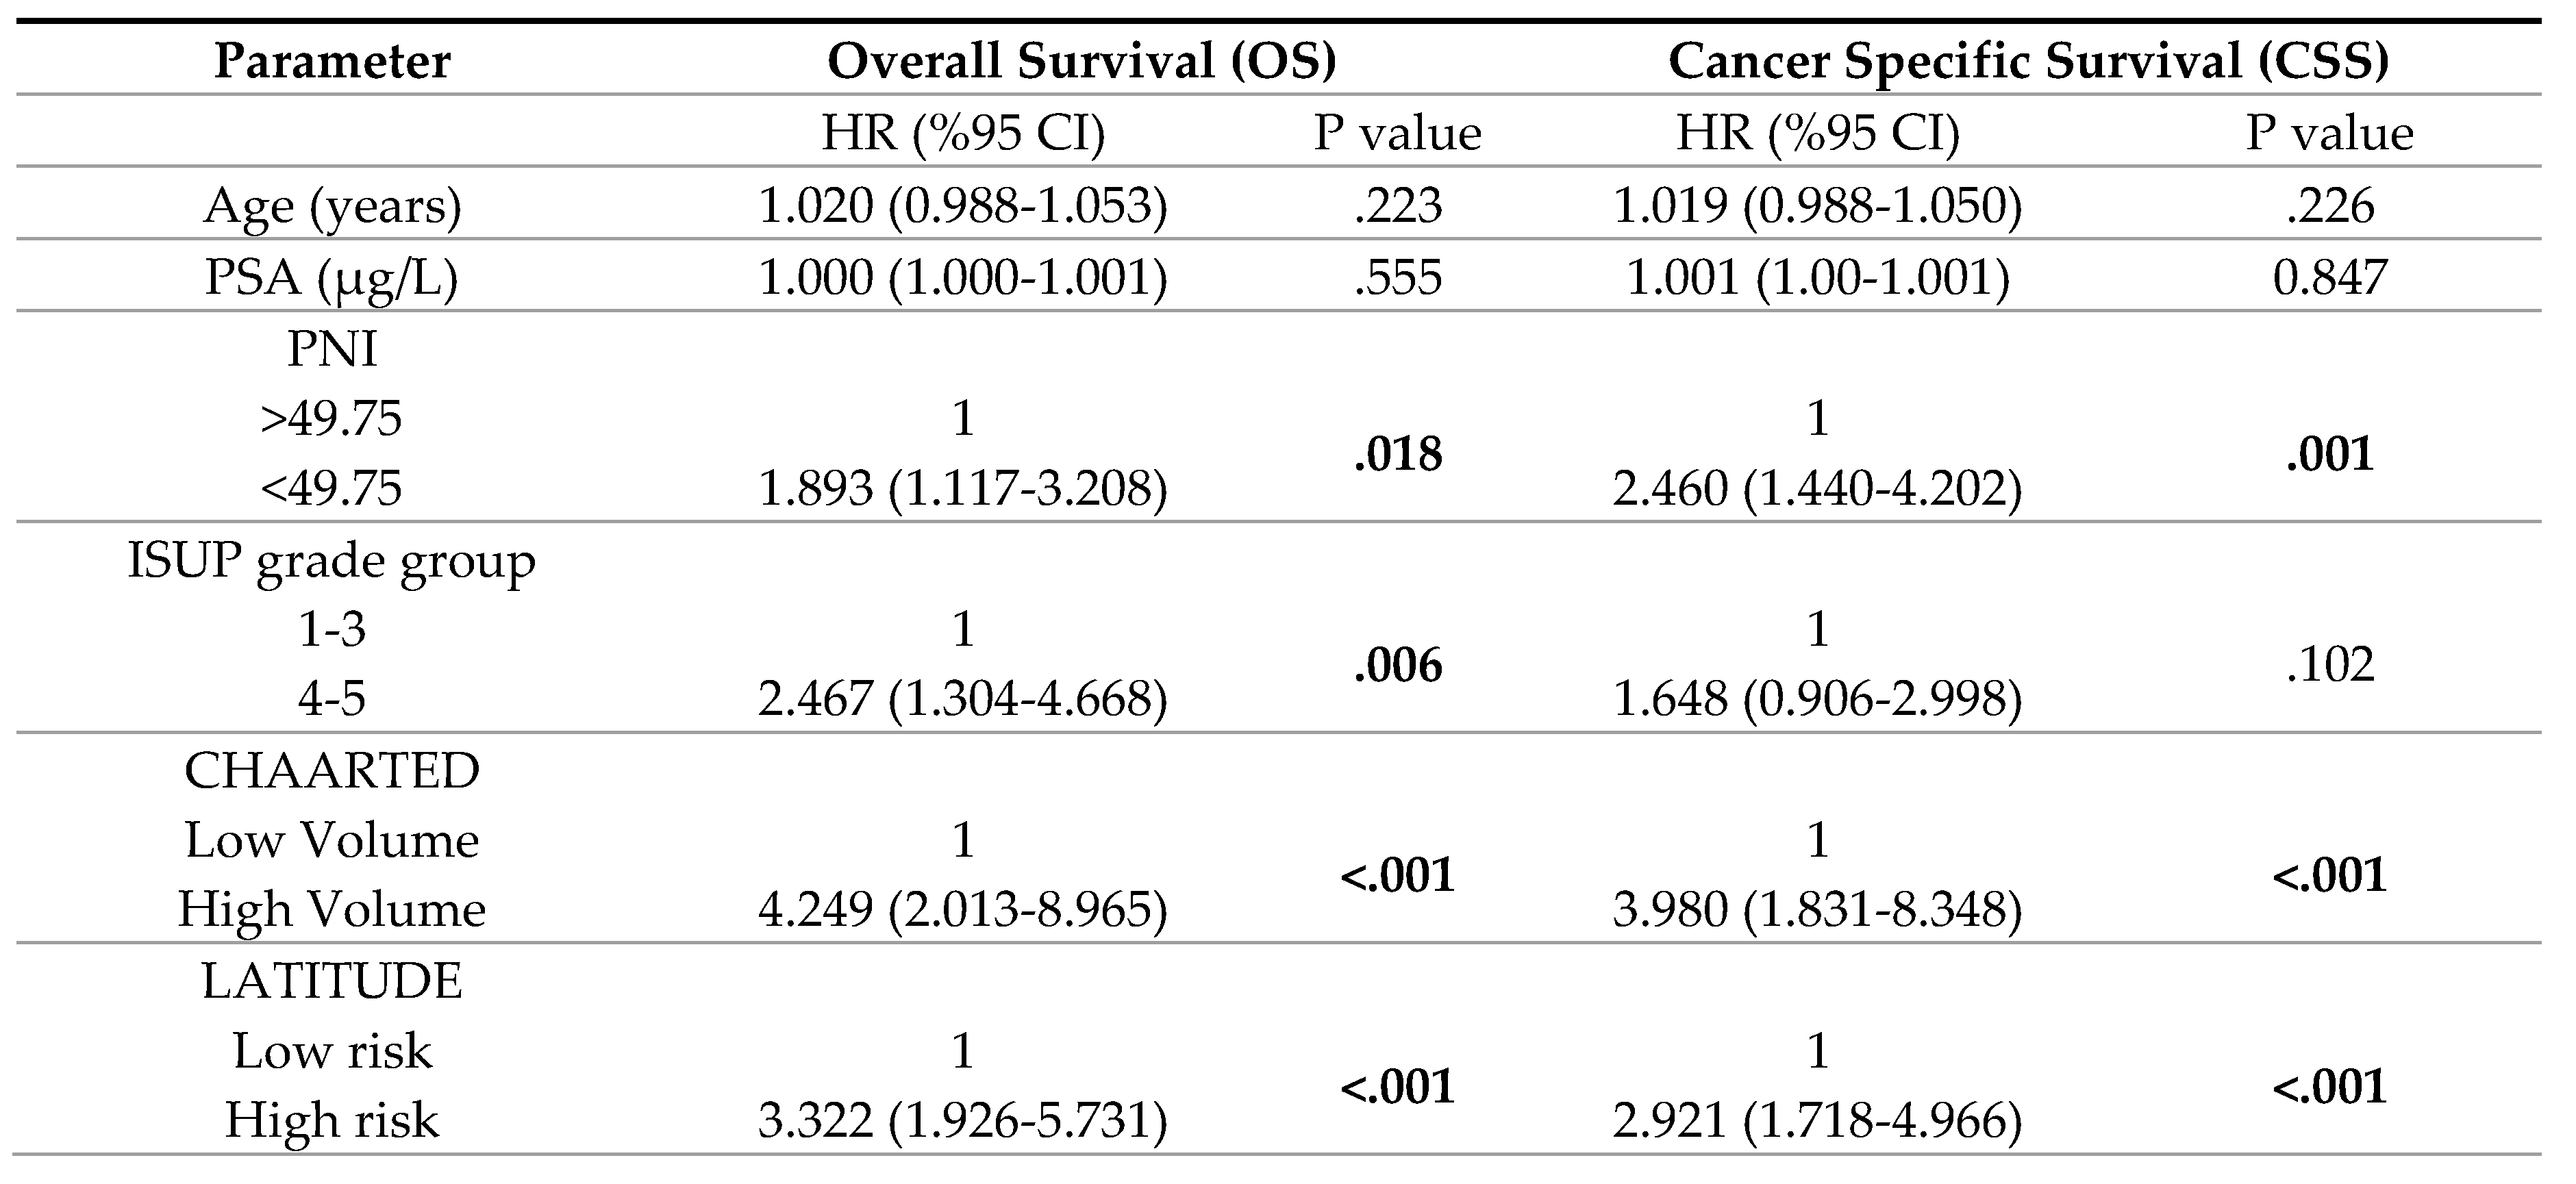
Task: Click hazard ratio 3.322 (1.926-5.731)
Action: click(962, 1120)
